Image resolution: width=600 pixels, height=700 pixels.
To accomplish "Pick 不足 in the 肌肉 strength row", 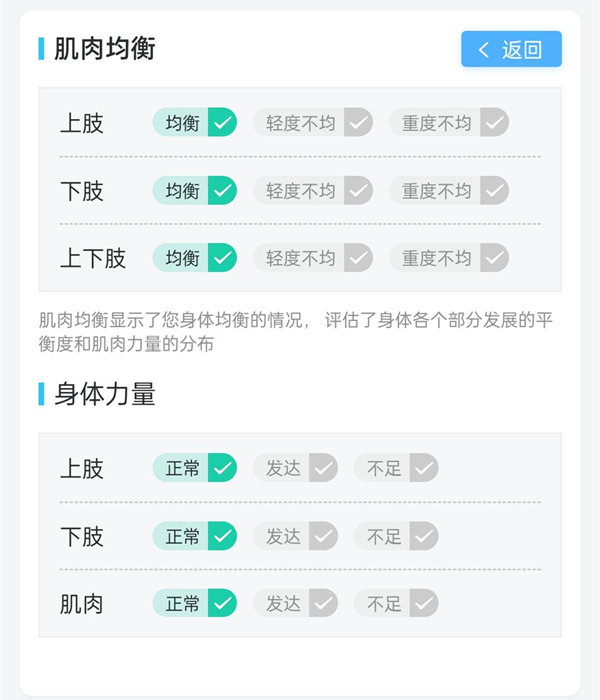I will (396, 603).
